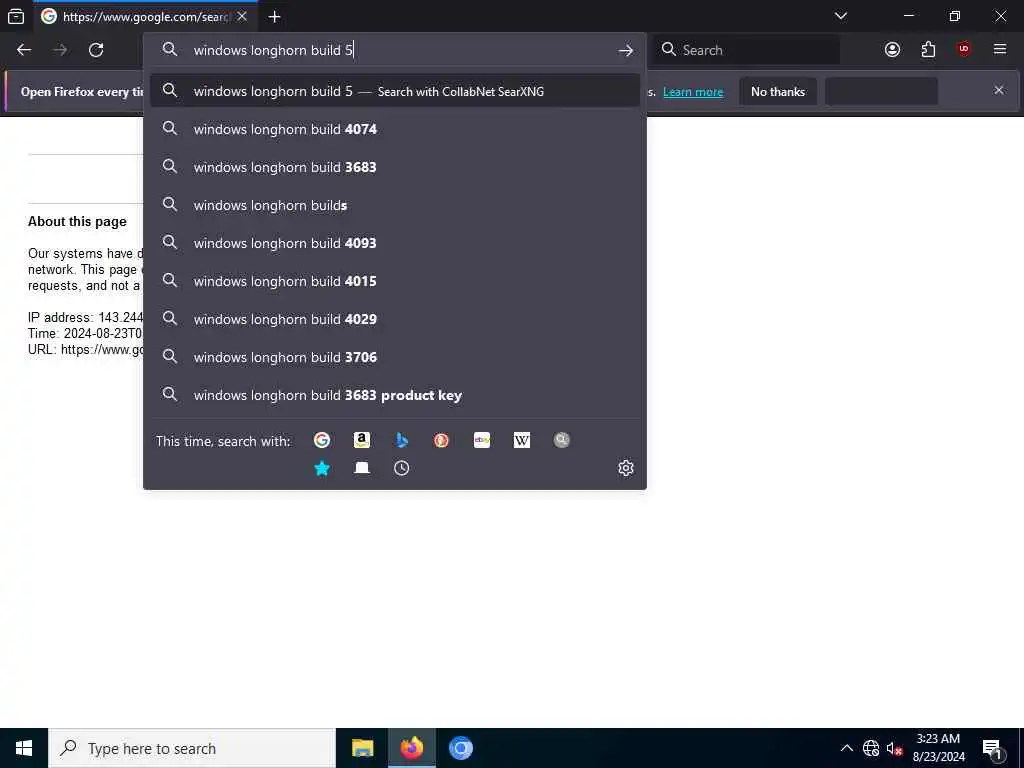Viewport: 1024px width, 768px height.
Task: Open the Action Center notifications icon
Action: click(x=992, y=748)
